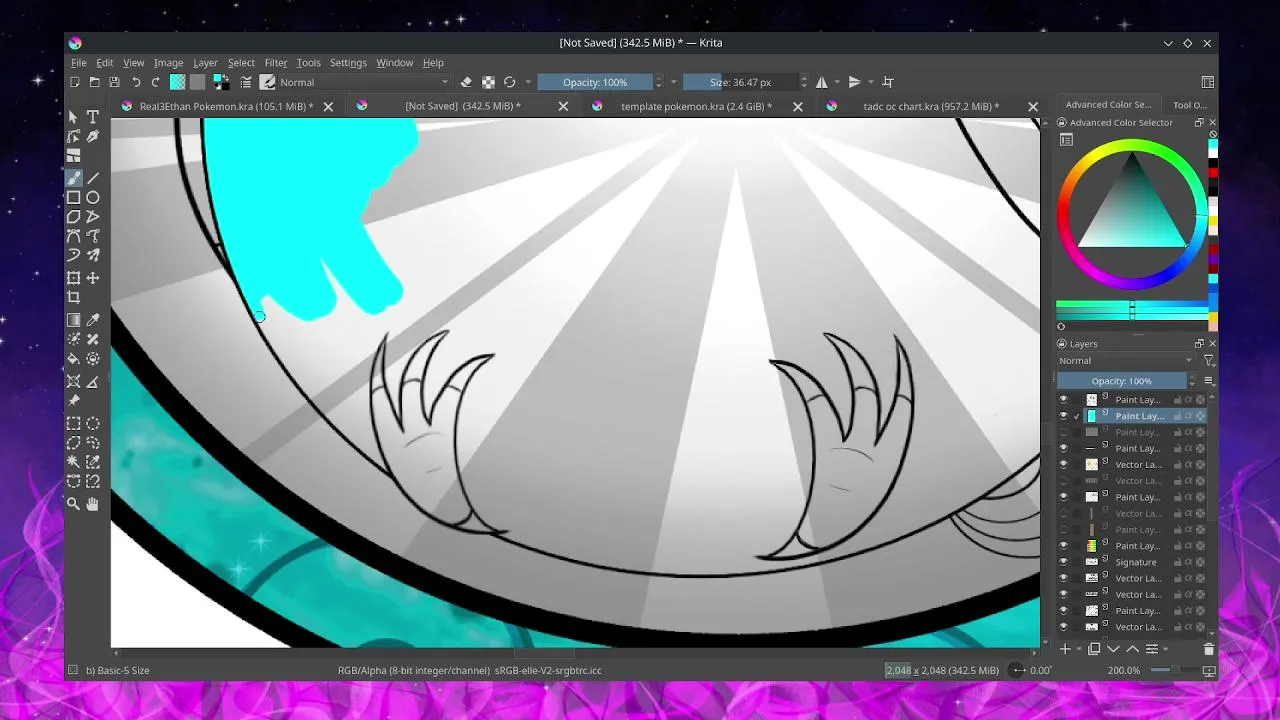Switch to Real3Ethan Pokemon.kra document tab

[x=226, y=106]
